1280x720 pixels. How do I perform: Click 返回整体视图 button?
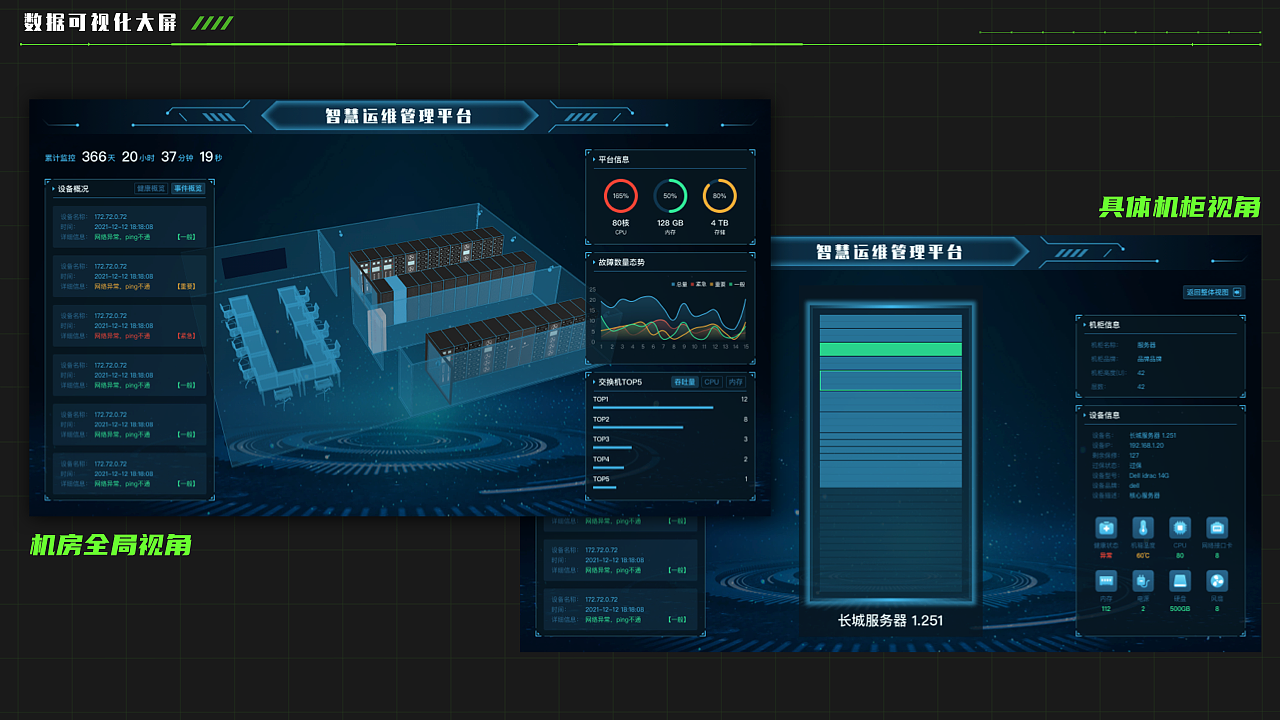tap(1213, 293)
